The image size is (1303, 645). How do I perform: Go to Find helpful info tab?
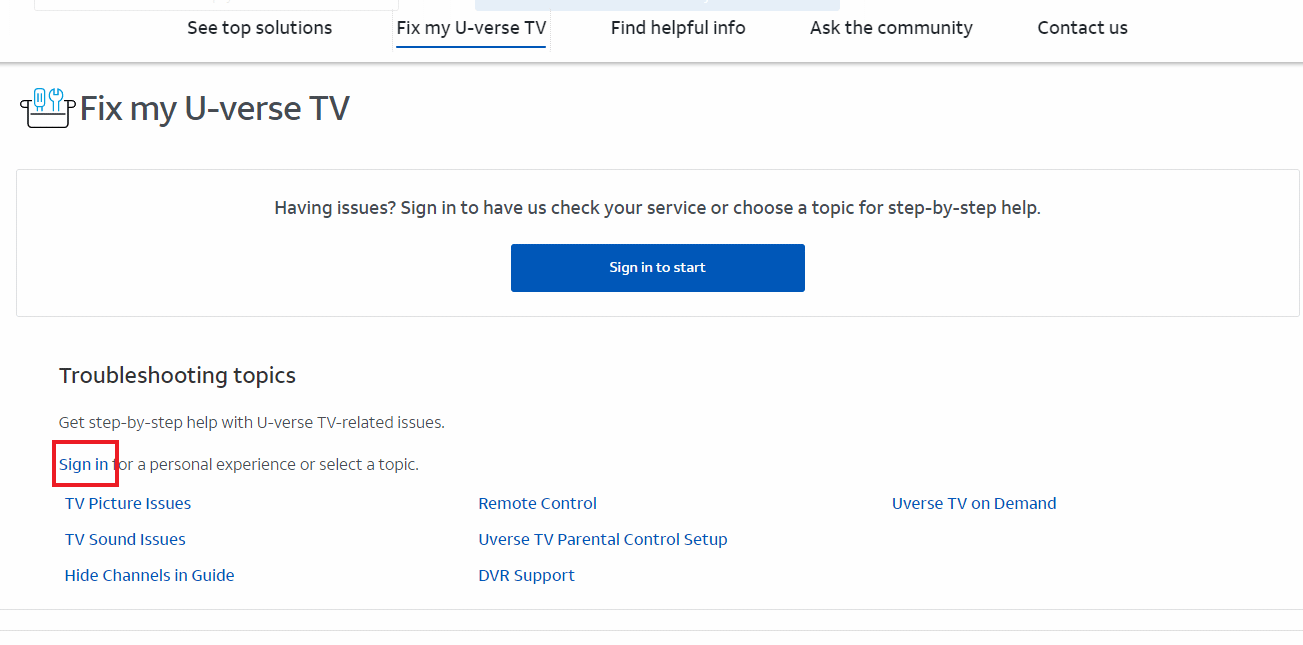(678, 28)
